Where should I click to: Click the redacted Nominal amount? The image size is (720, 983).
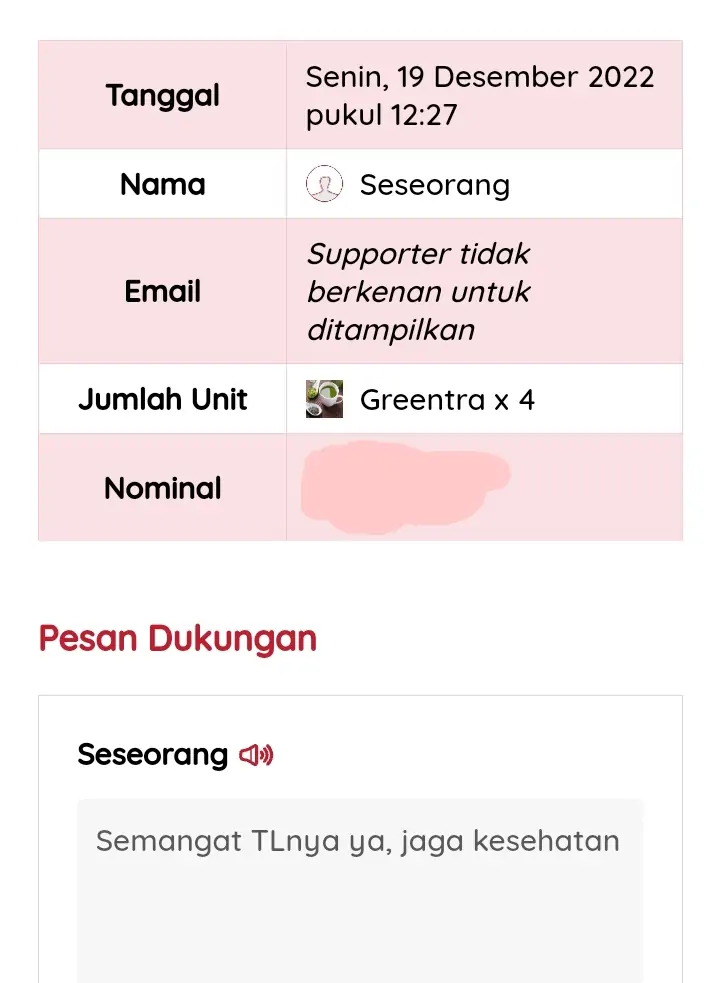click(405, 488)
